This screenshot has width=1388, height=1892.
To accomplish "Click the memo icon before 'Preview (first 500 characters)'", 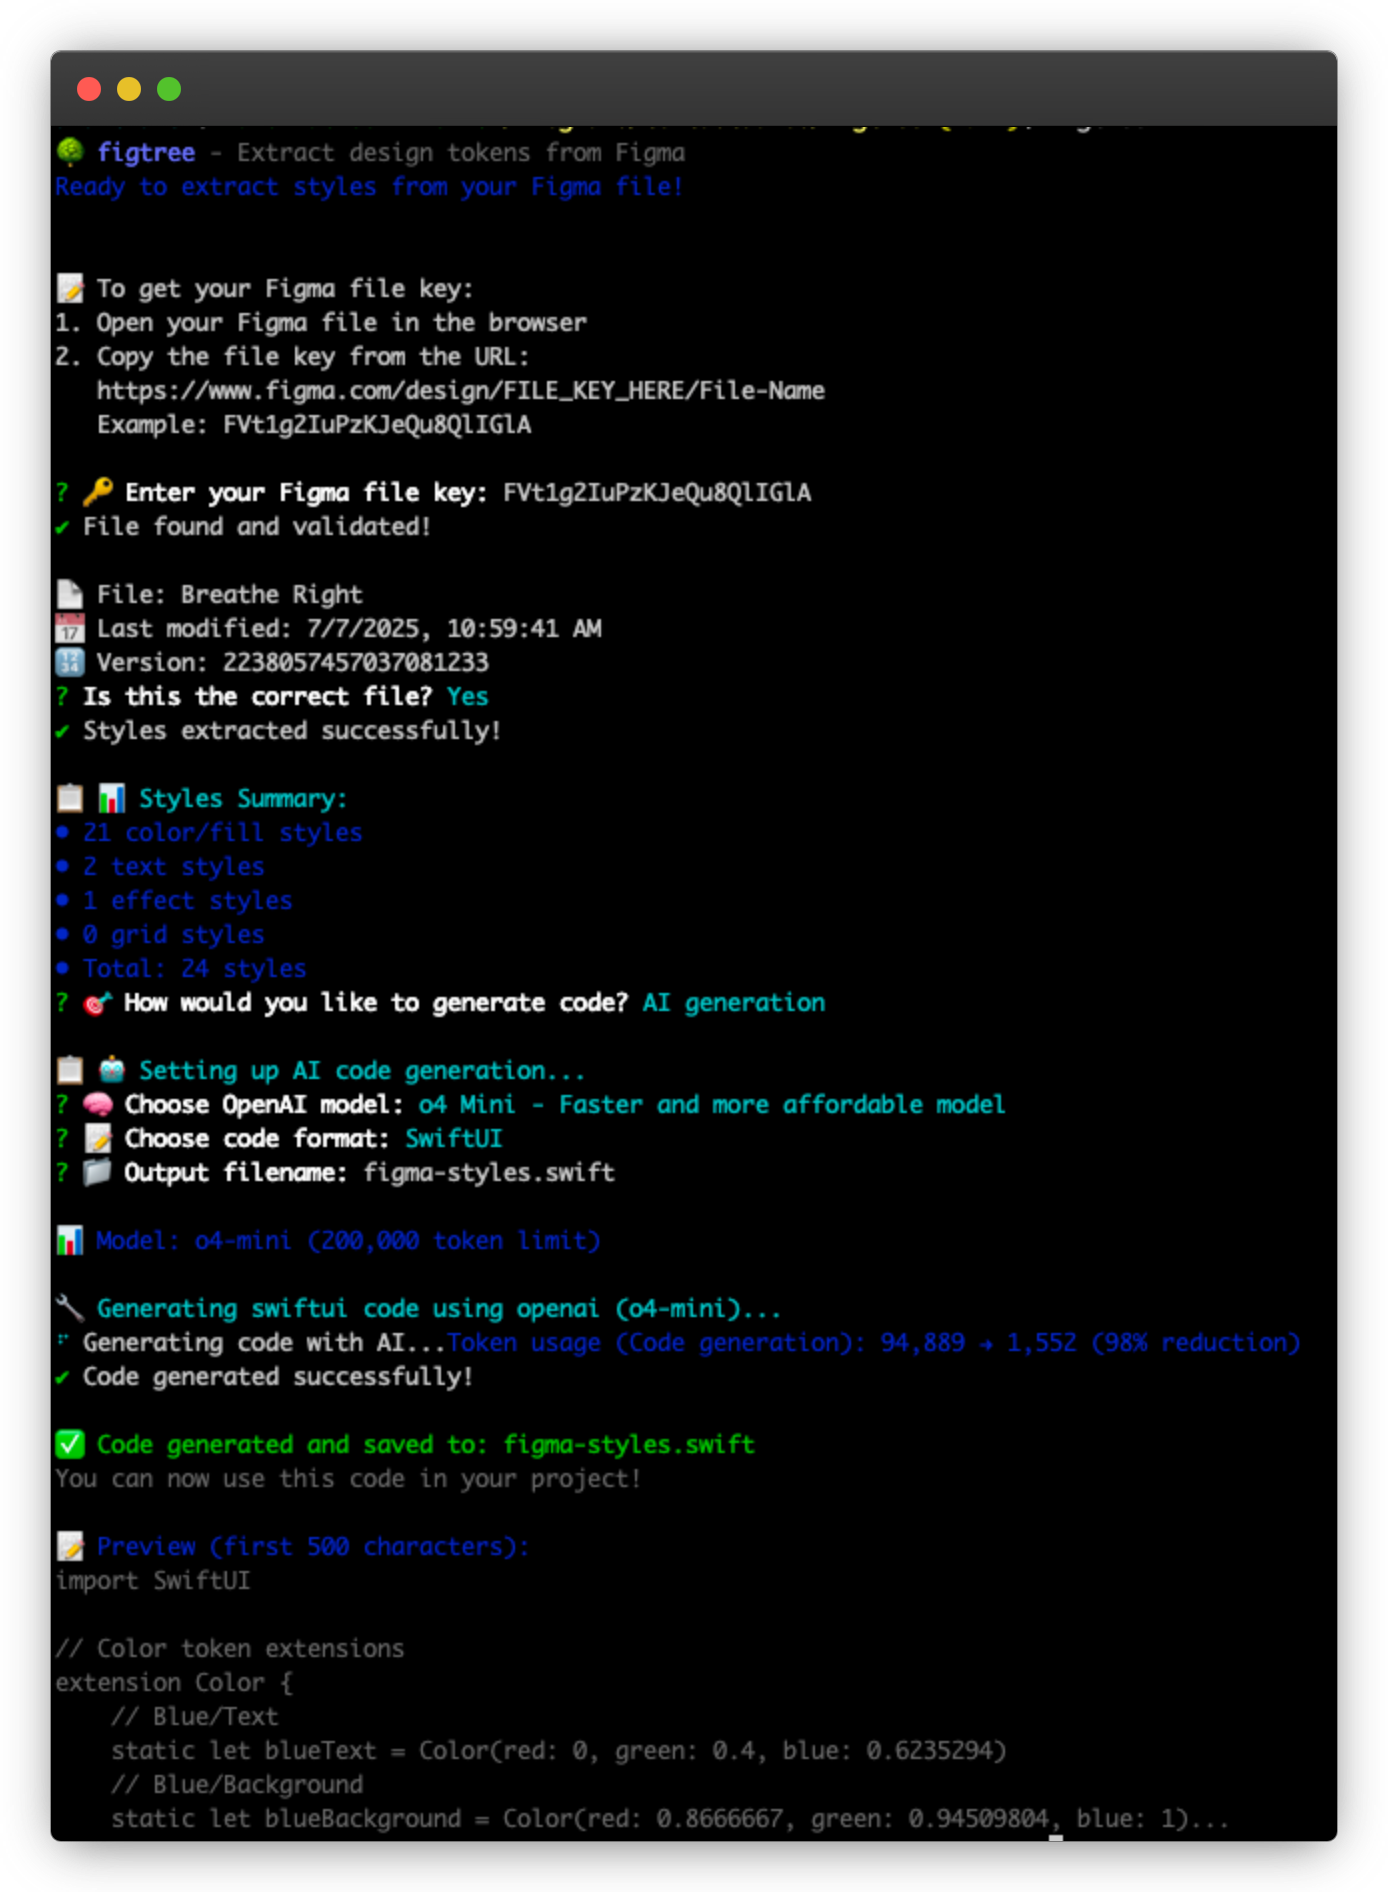I will [70, 1546].
